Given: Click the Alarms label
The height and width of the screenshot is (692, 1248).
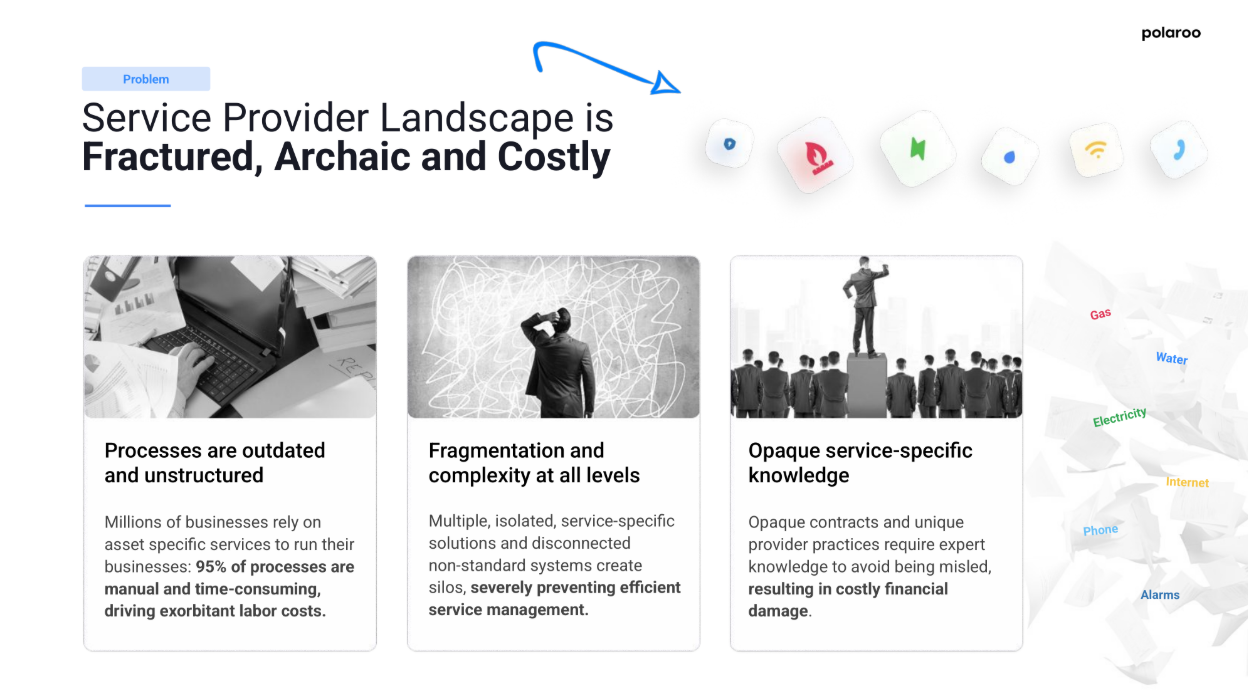Looking at the screenshot, I should coord(1160,595).
